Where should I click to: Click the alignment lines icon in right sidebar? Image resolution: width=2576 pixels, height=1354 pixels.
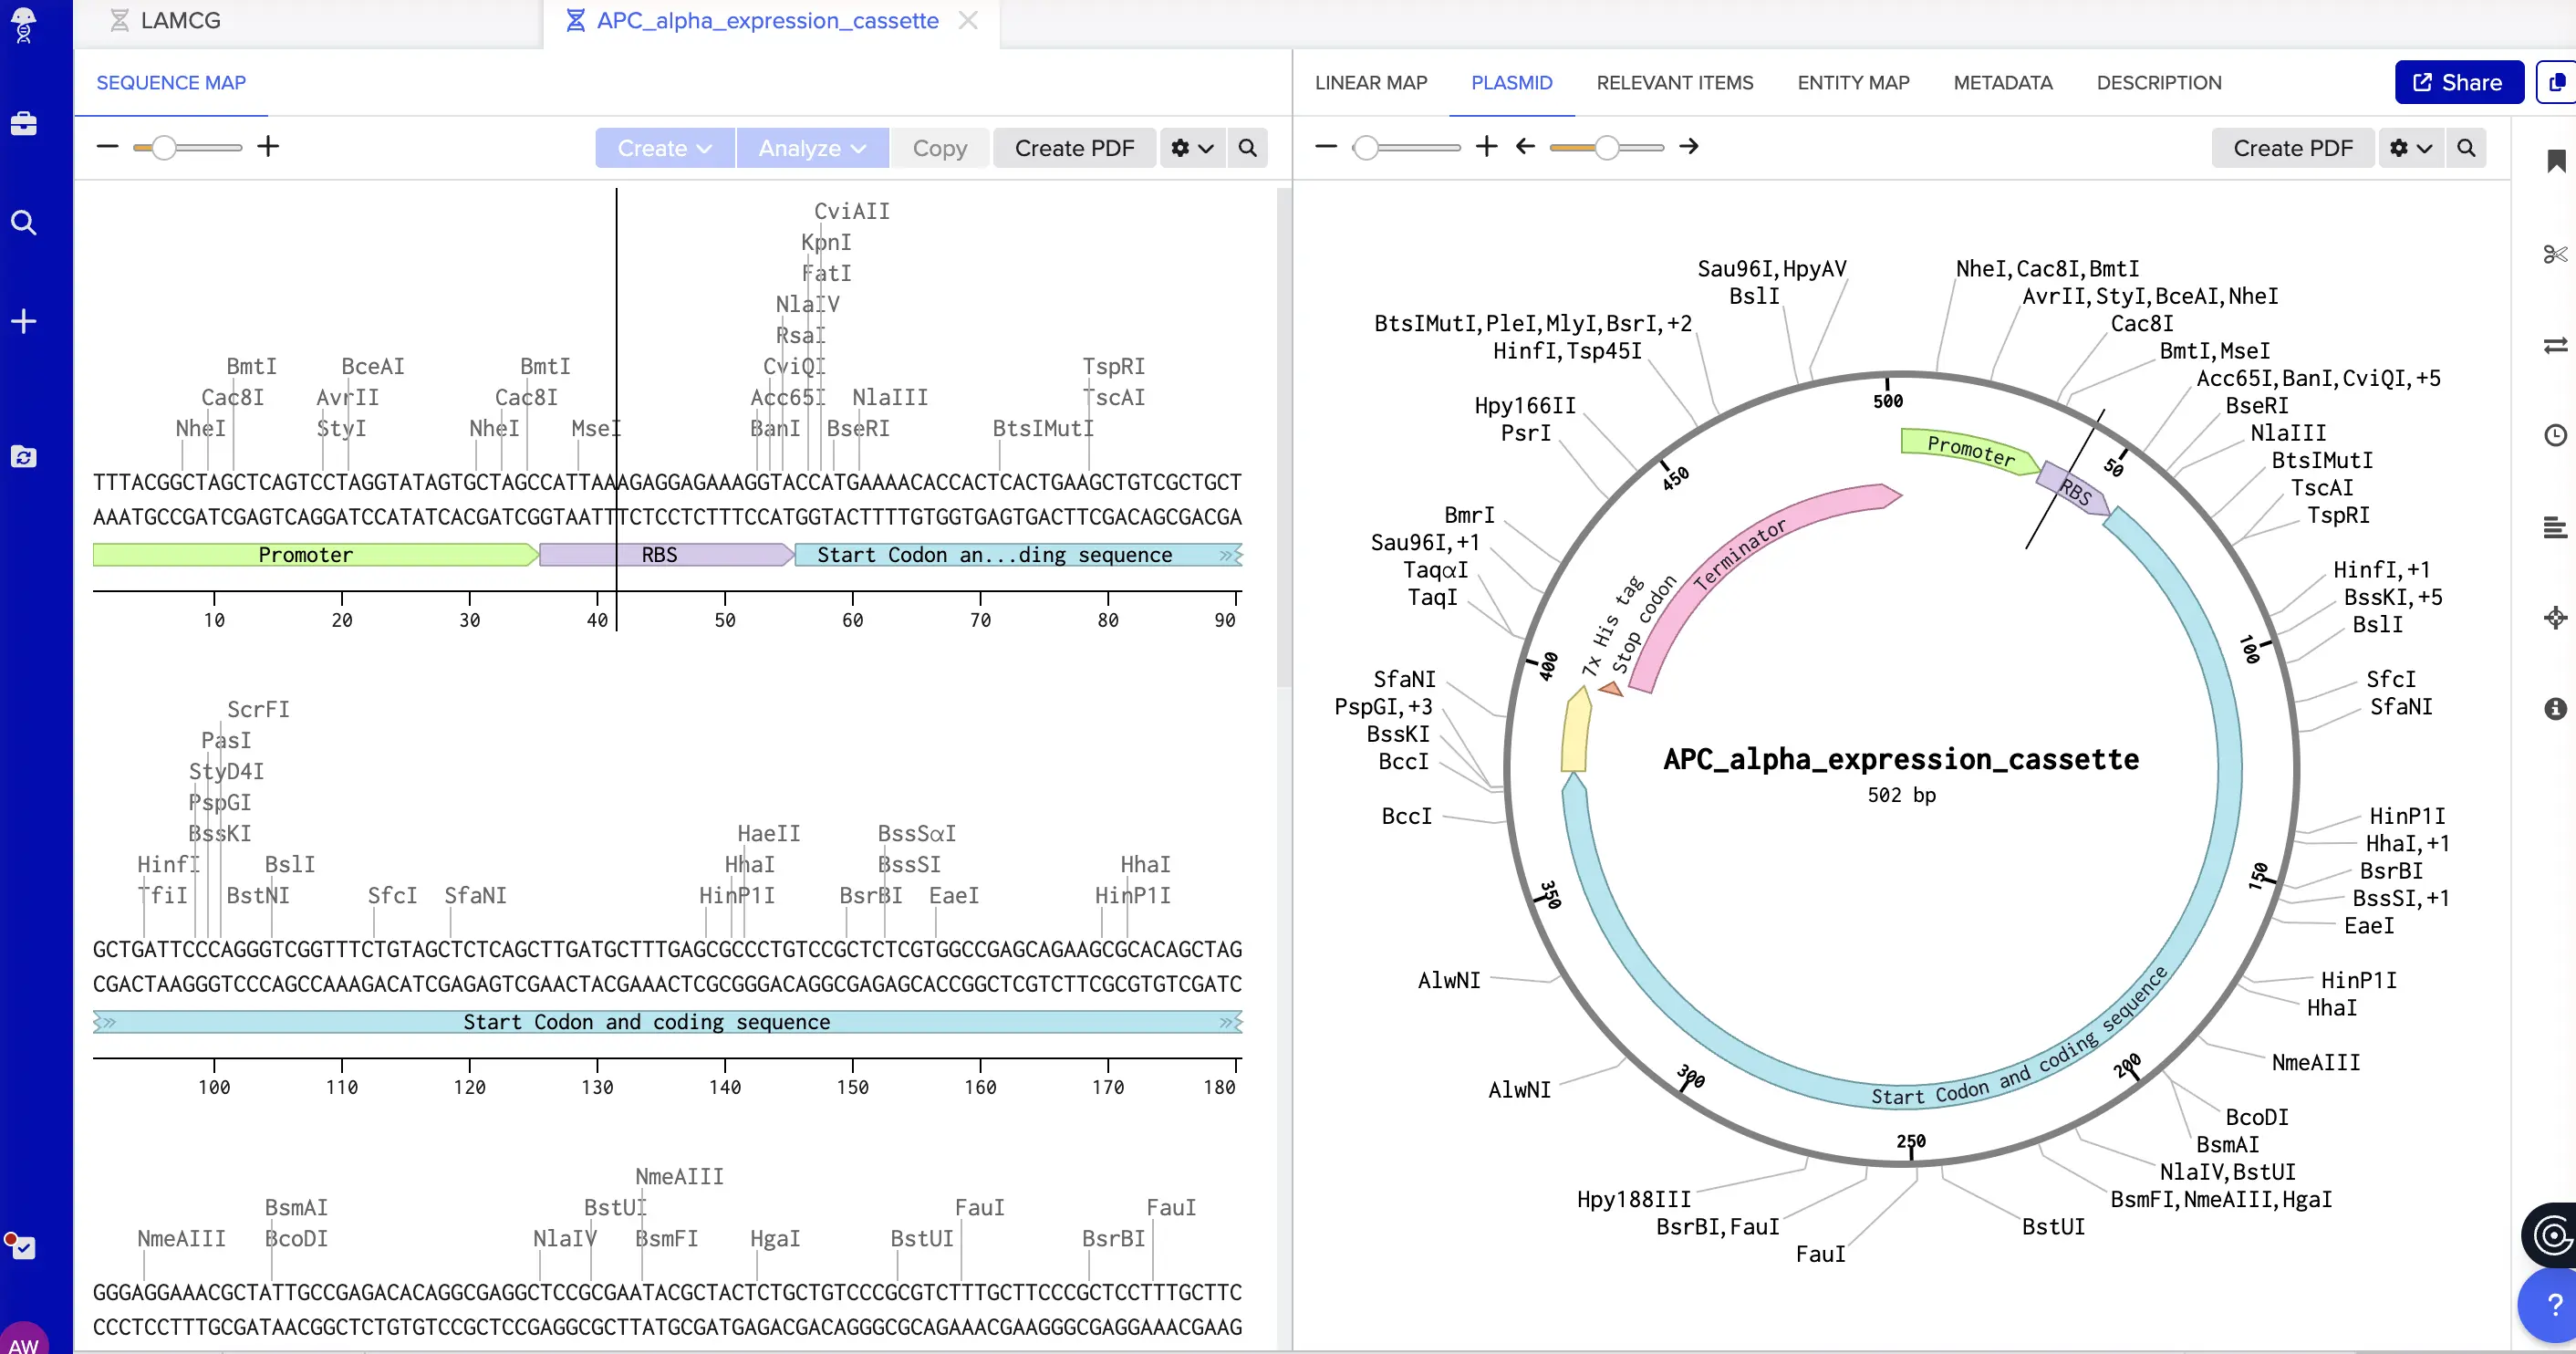coord(2555,527)
